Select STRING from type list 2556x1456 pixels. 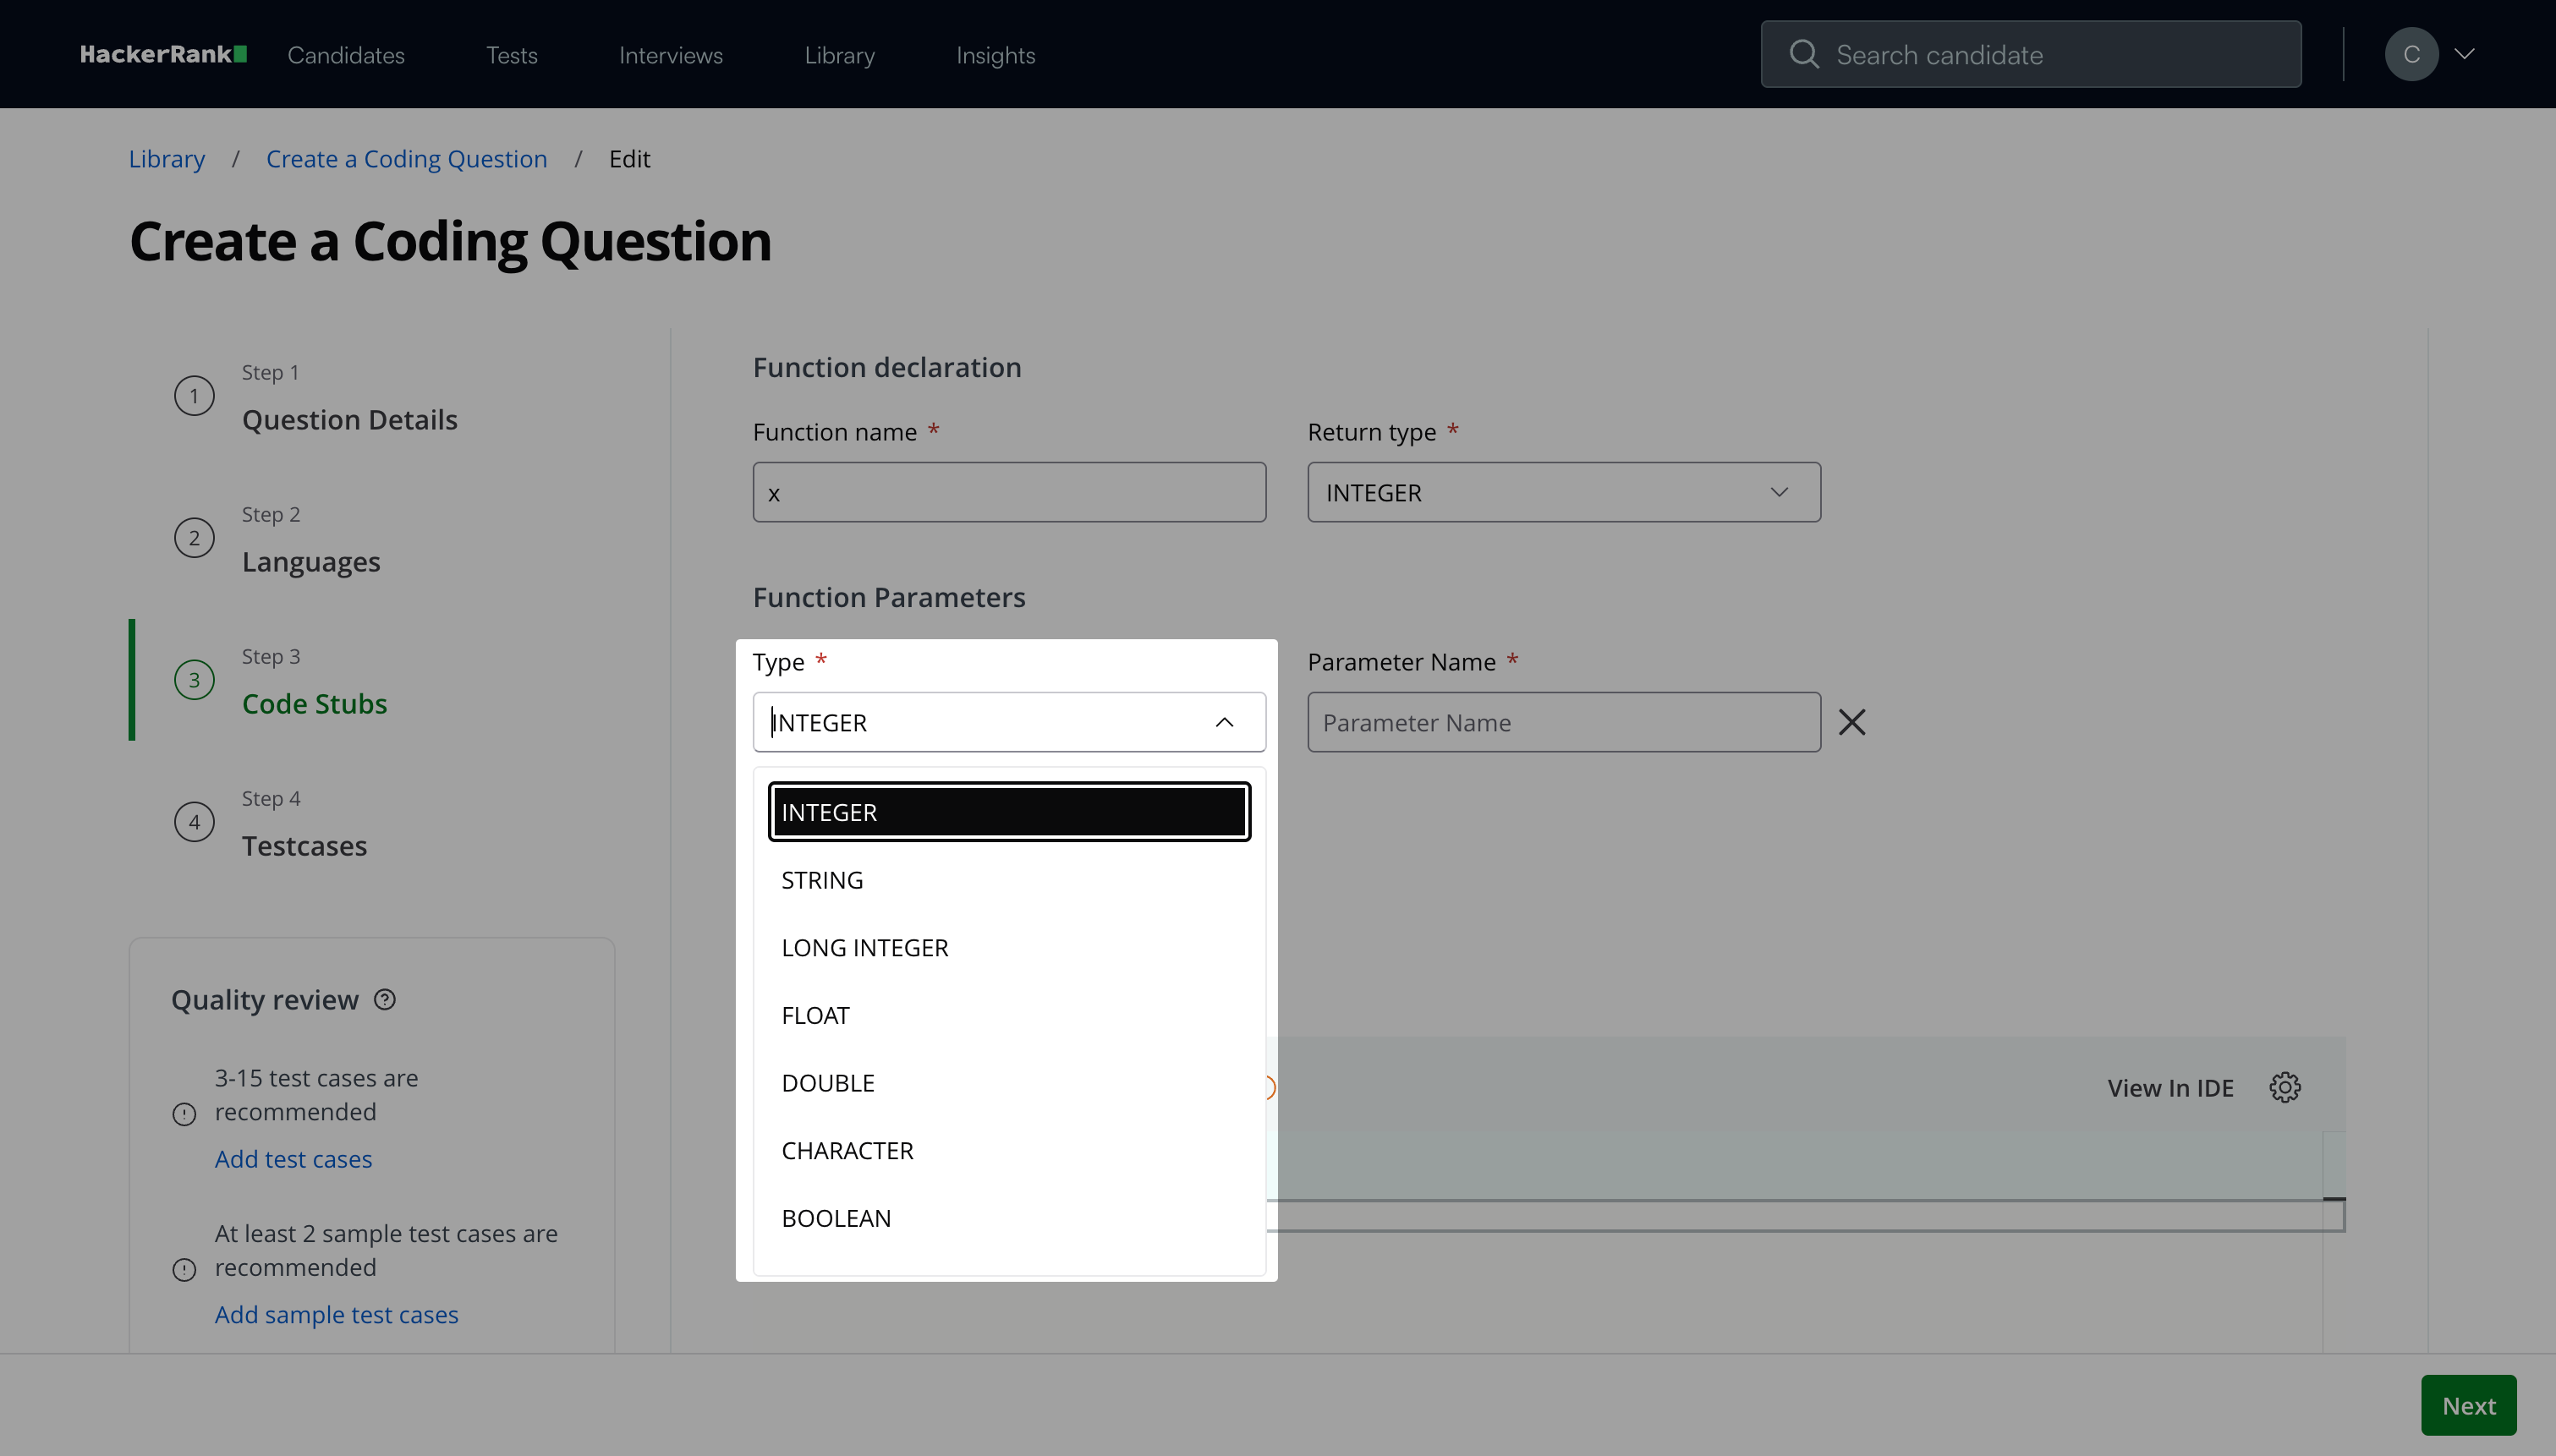[822, 880]
